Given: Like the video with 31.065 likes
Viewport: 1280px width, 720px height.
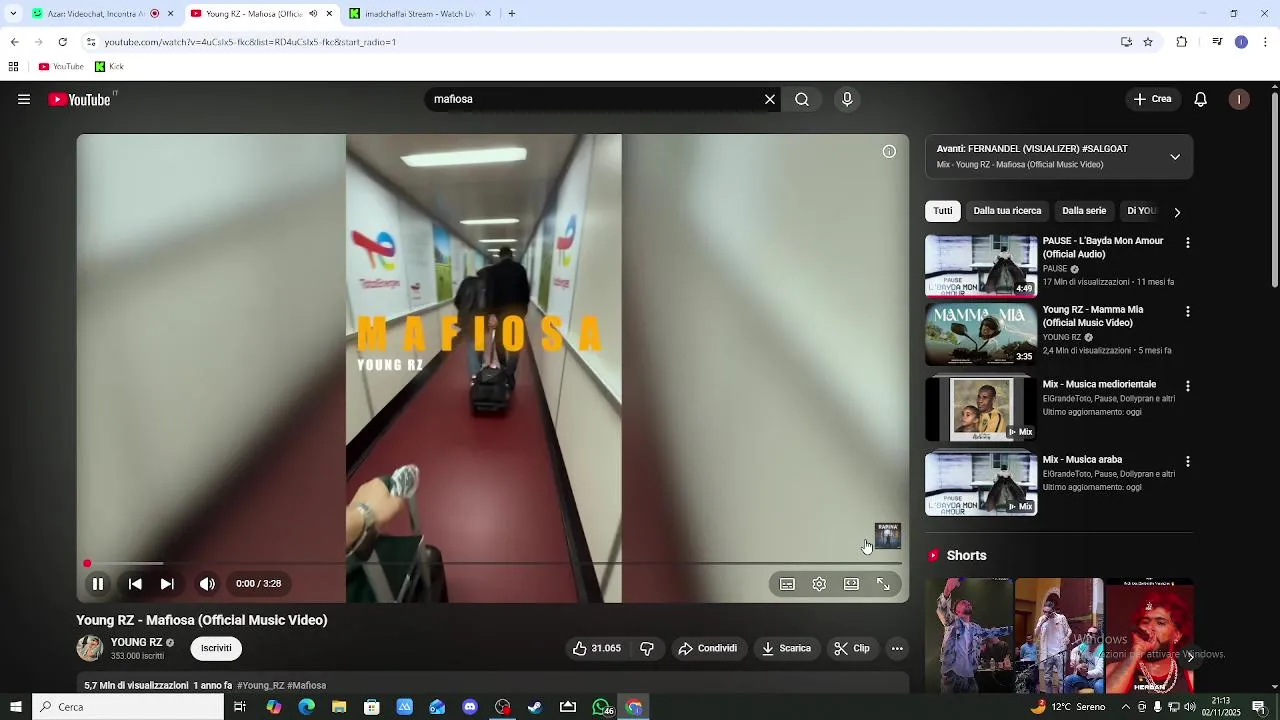Looking at the screenshot, I should tap(597, 648).
